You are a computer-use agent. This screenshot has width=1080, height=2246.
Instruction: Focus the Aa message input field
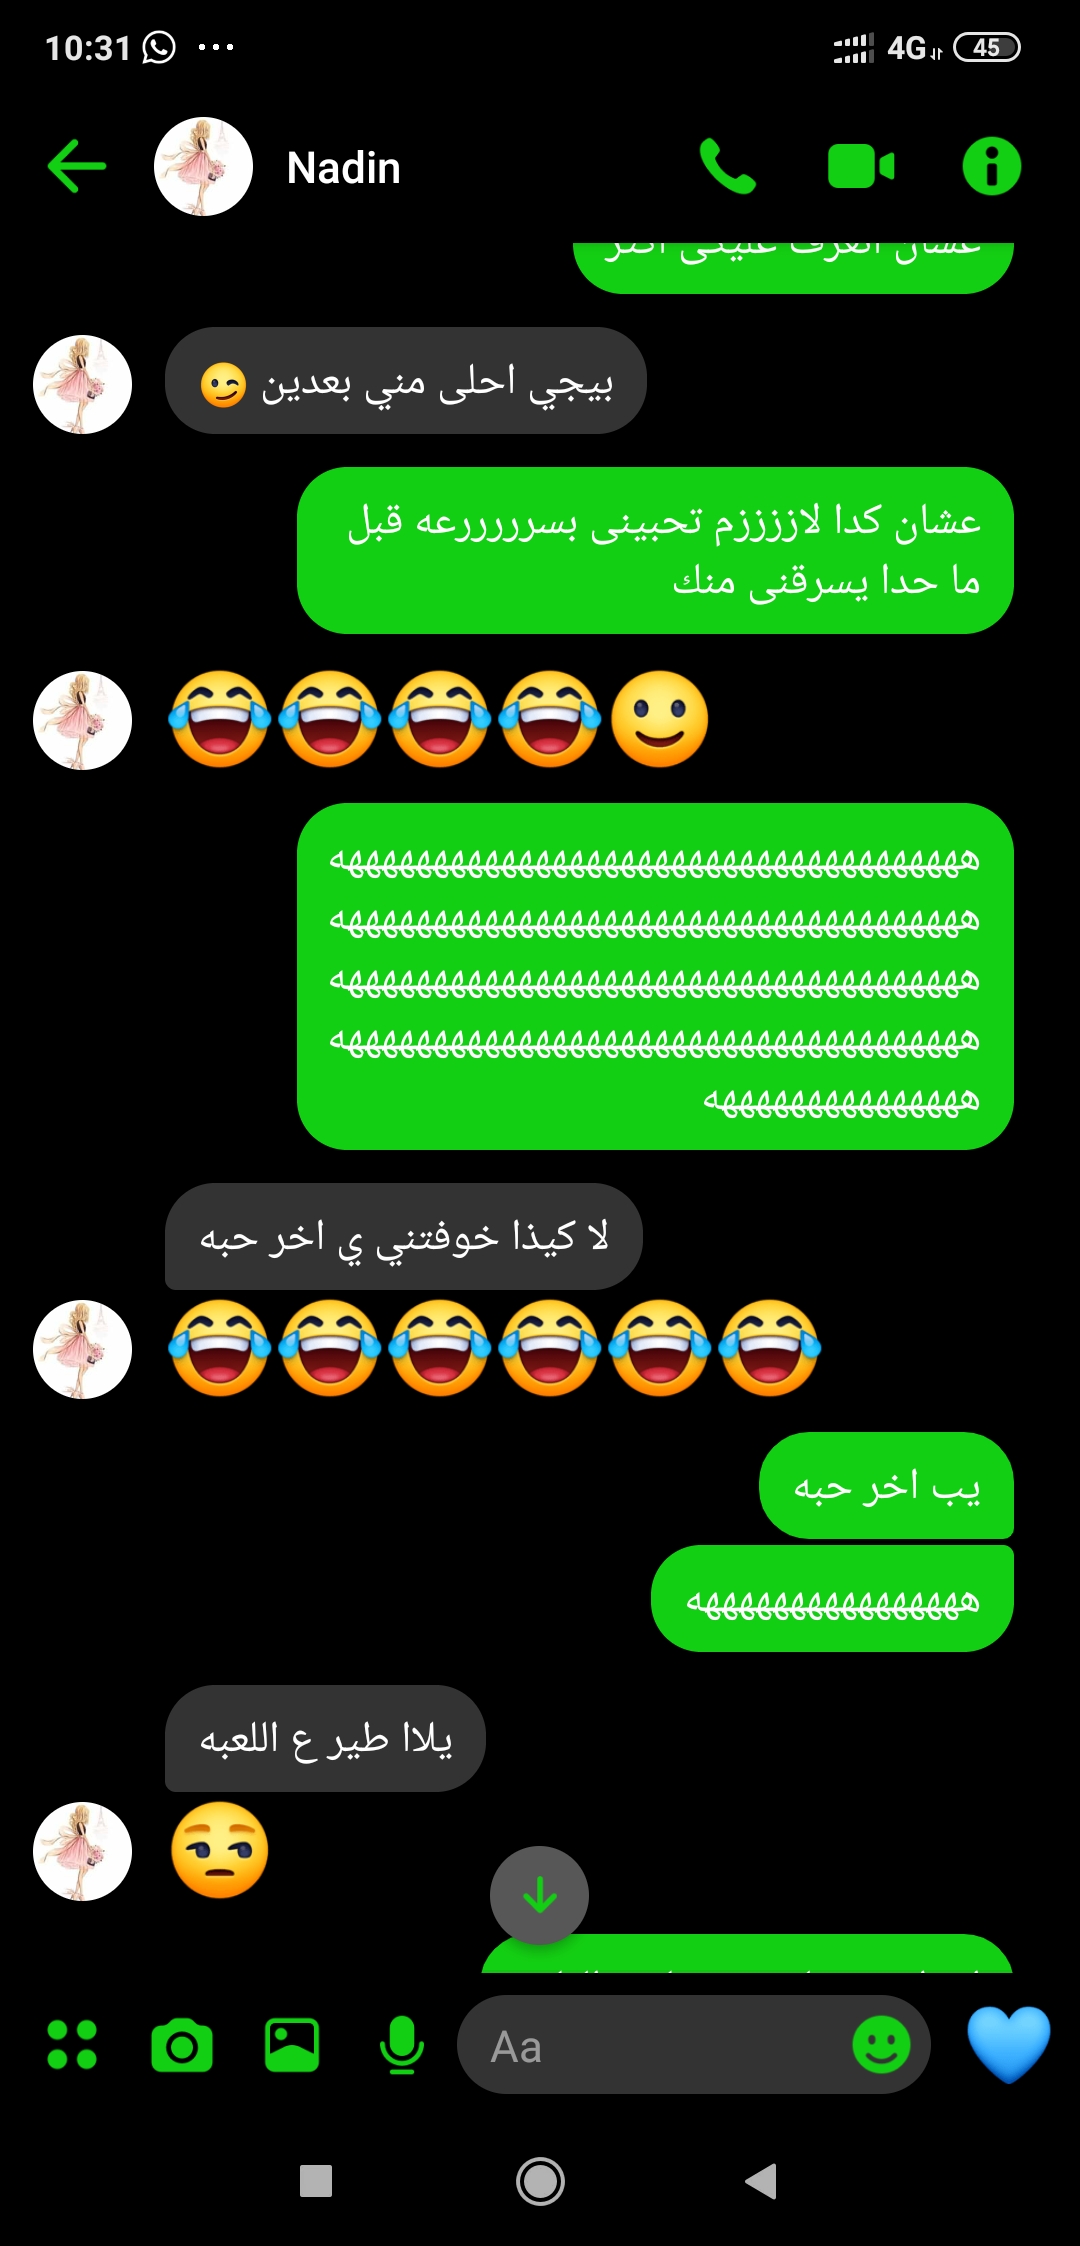pos(660,2045)
